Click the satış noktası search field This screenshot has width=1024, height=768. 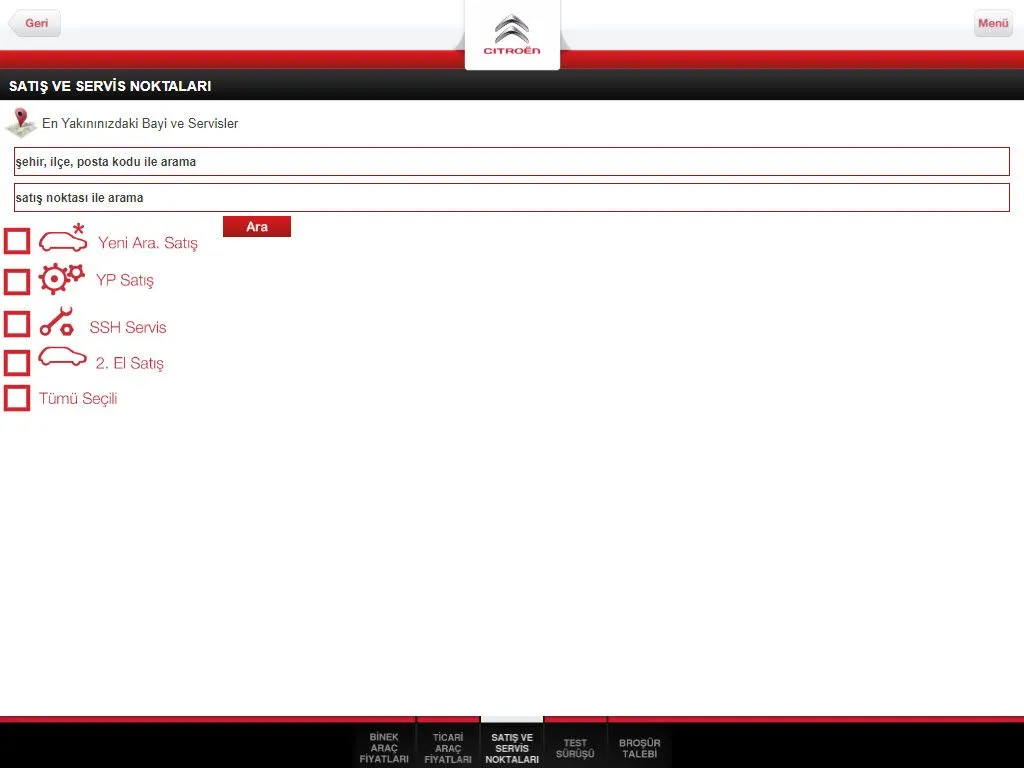(512, 198)
